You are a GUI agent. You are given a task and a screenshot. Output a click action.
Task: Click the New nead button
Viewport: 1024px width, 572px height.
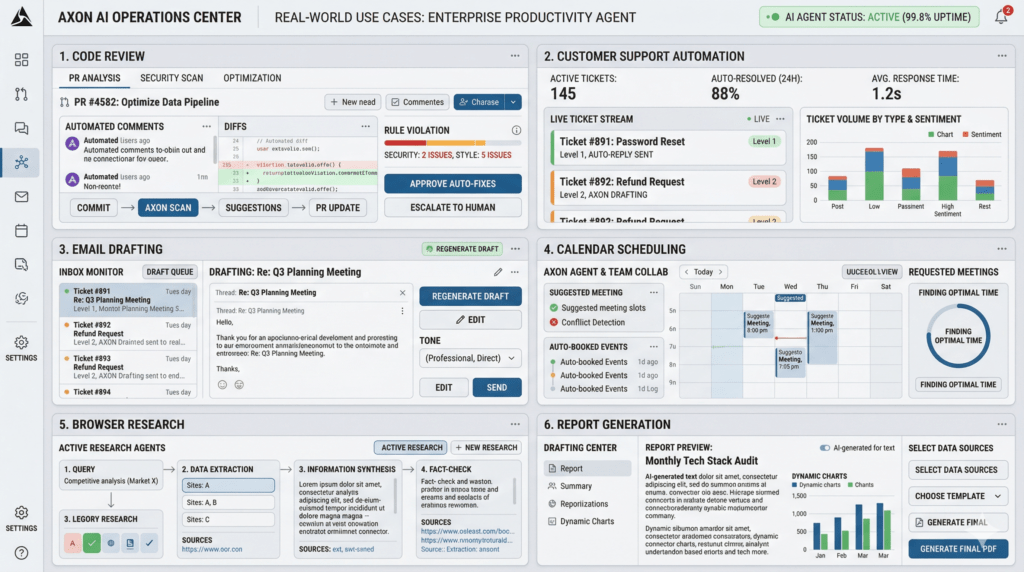pyautogui.click(x=353, y=102)
